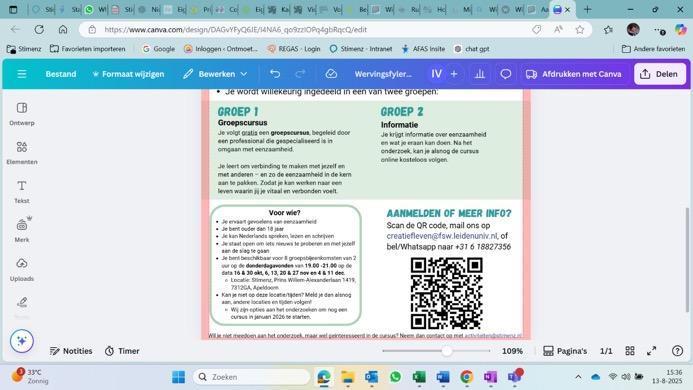
Task: Open the Elementen panel
Action: pyautogui.click(x=22, y=153)
